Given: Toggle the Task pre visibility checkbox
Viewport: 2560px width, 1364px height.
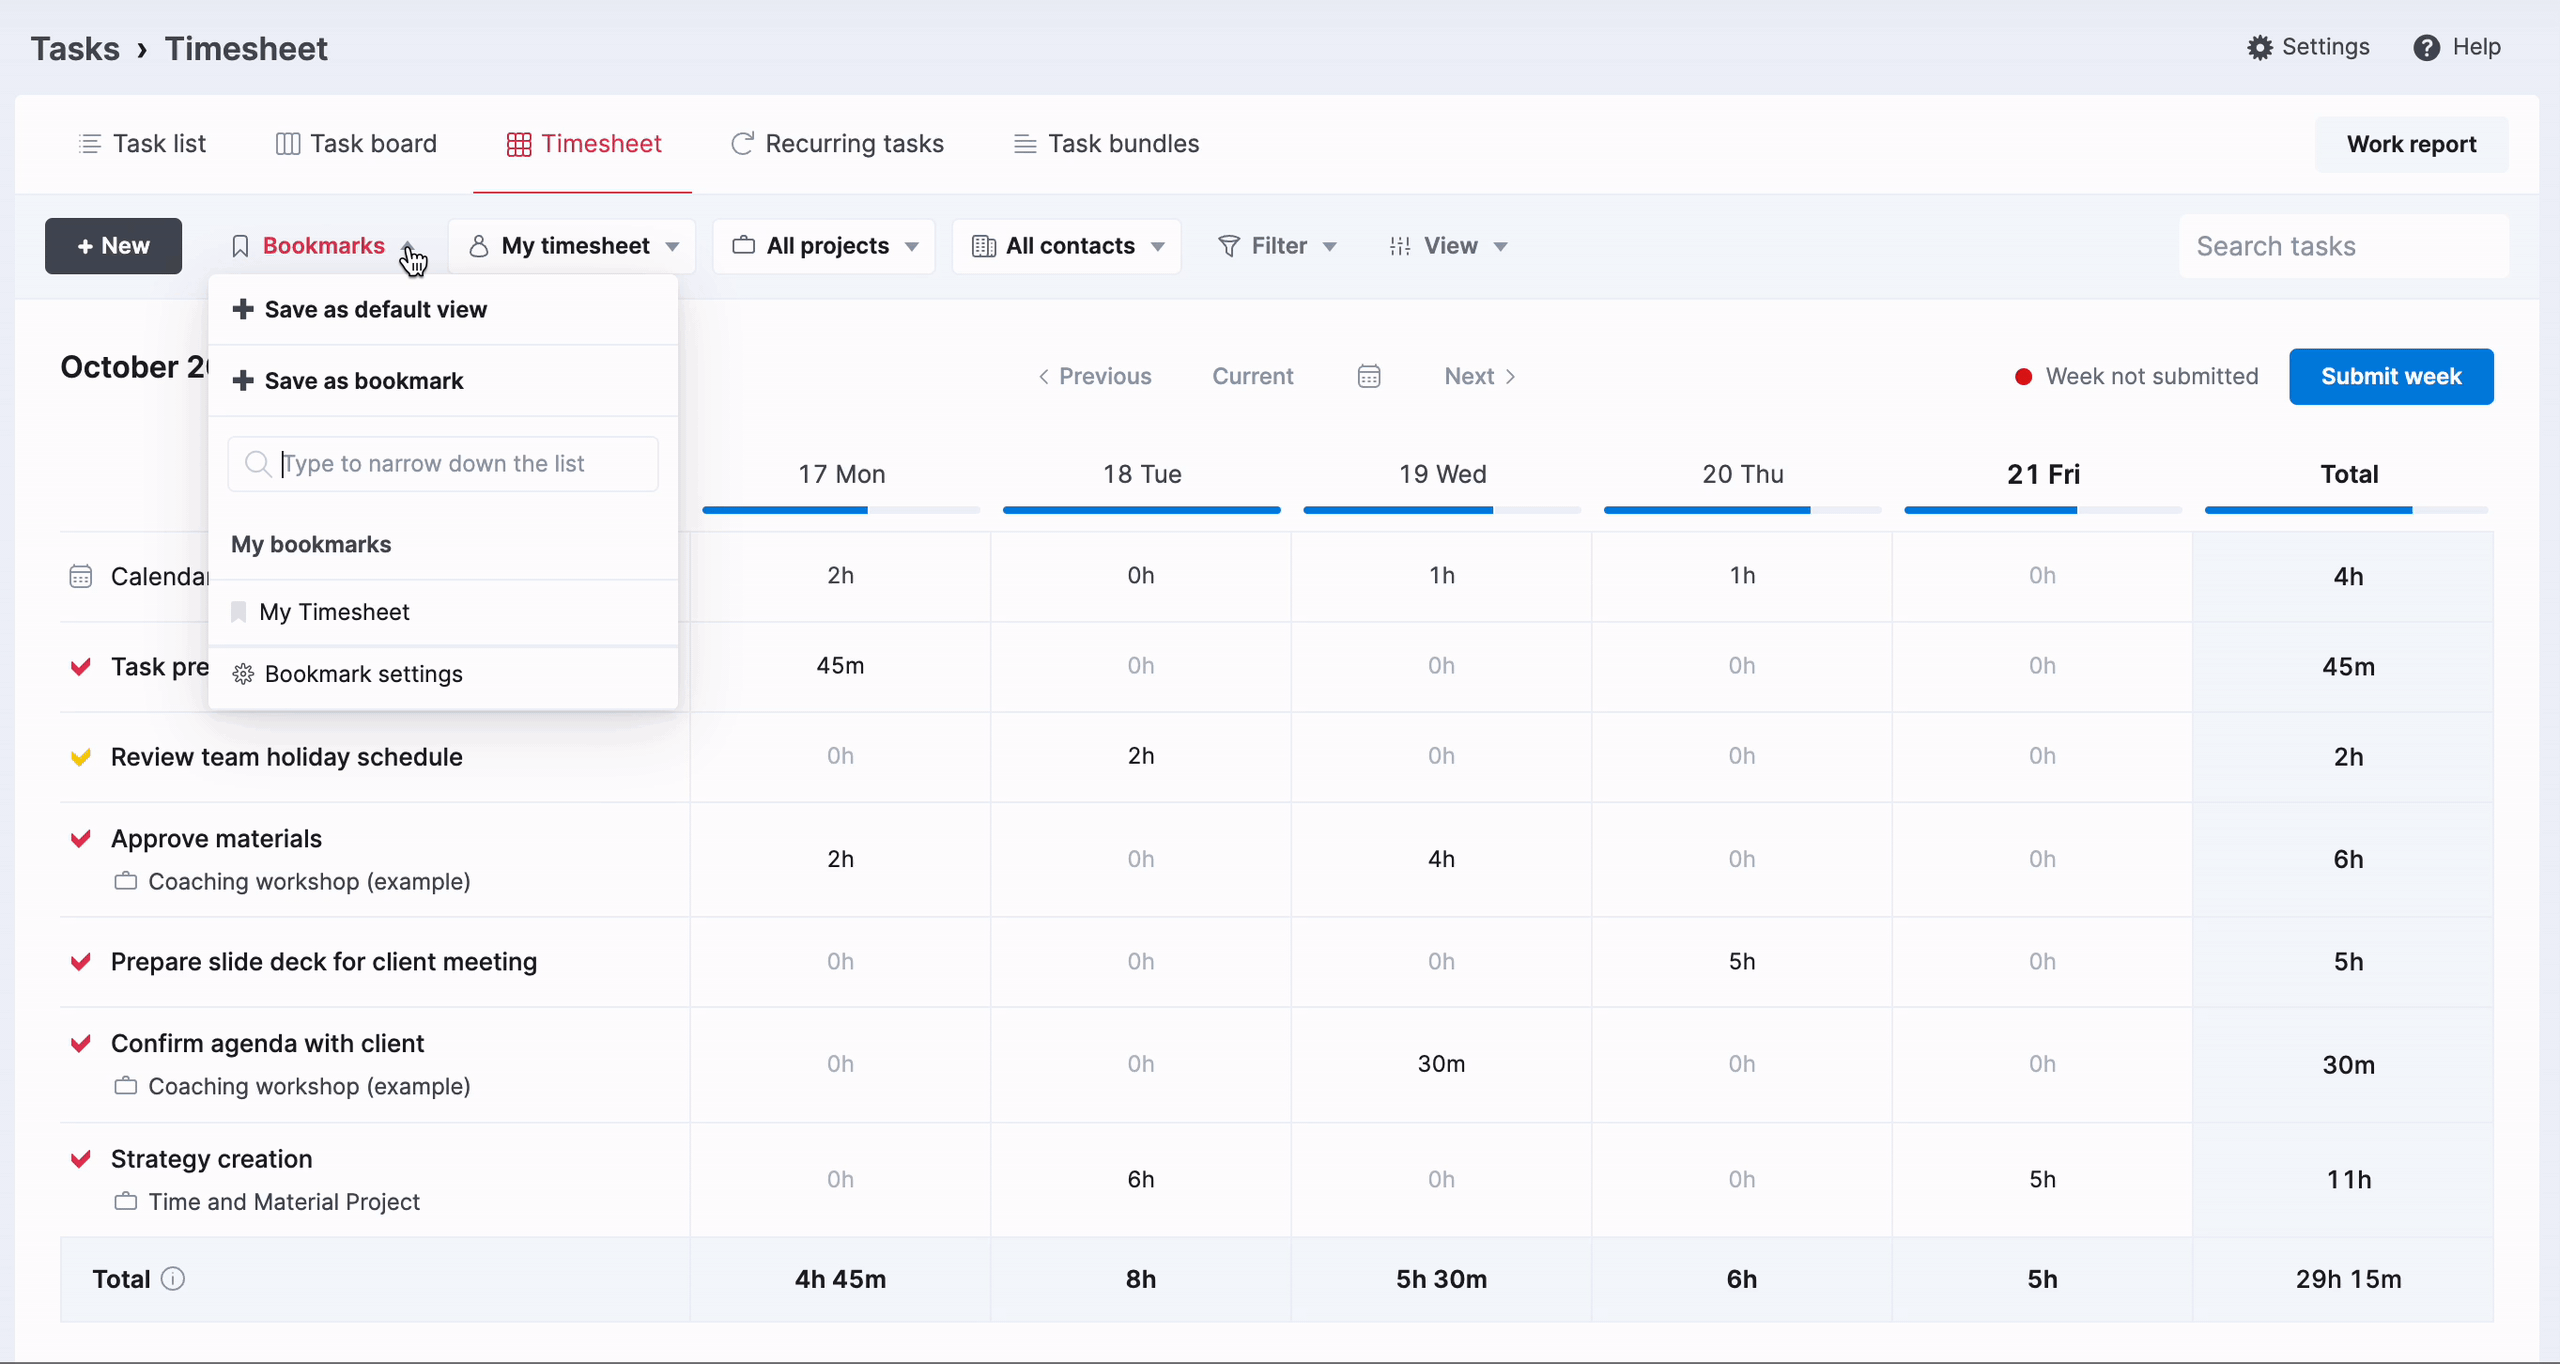Looking at the screenshot, I should point(80,665).
